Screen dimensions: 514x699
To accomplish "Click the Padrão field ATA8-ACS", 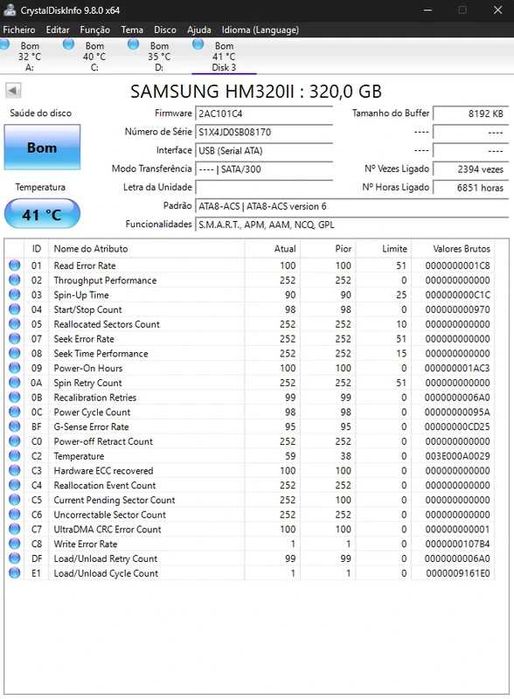I will 352,206.
